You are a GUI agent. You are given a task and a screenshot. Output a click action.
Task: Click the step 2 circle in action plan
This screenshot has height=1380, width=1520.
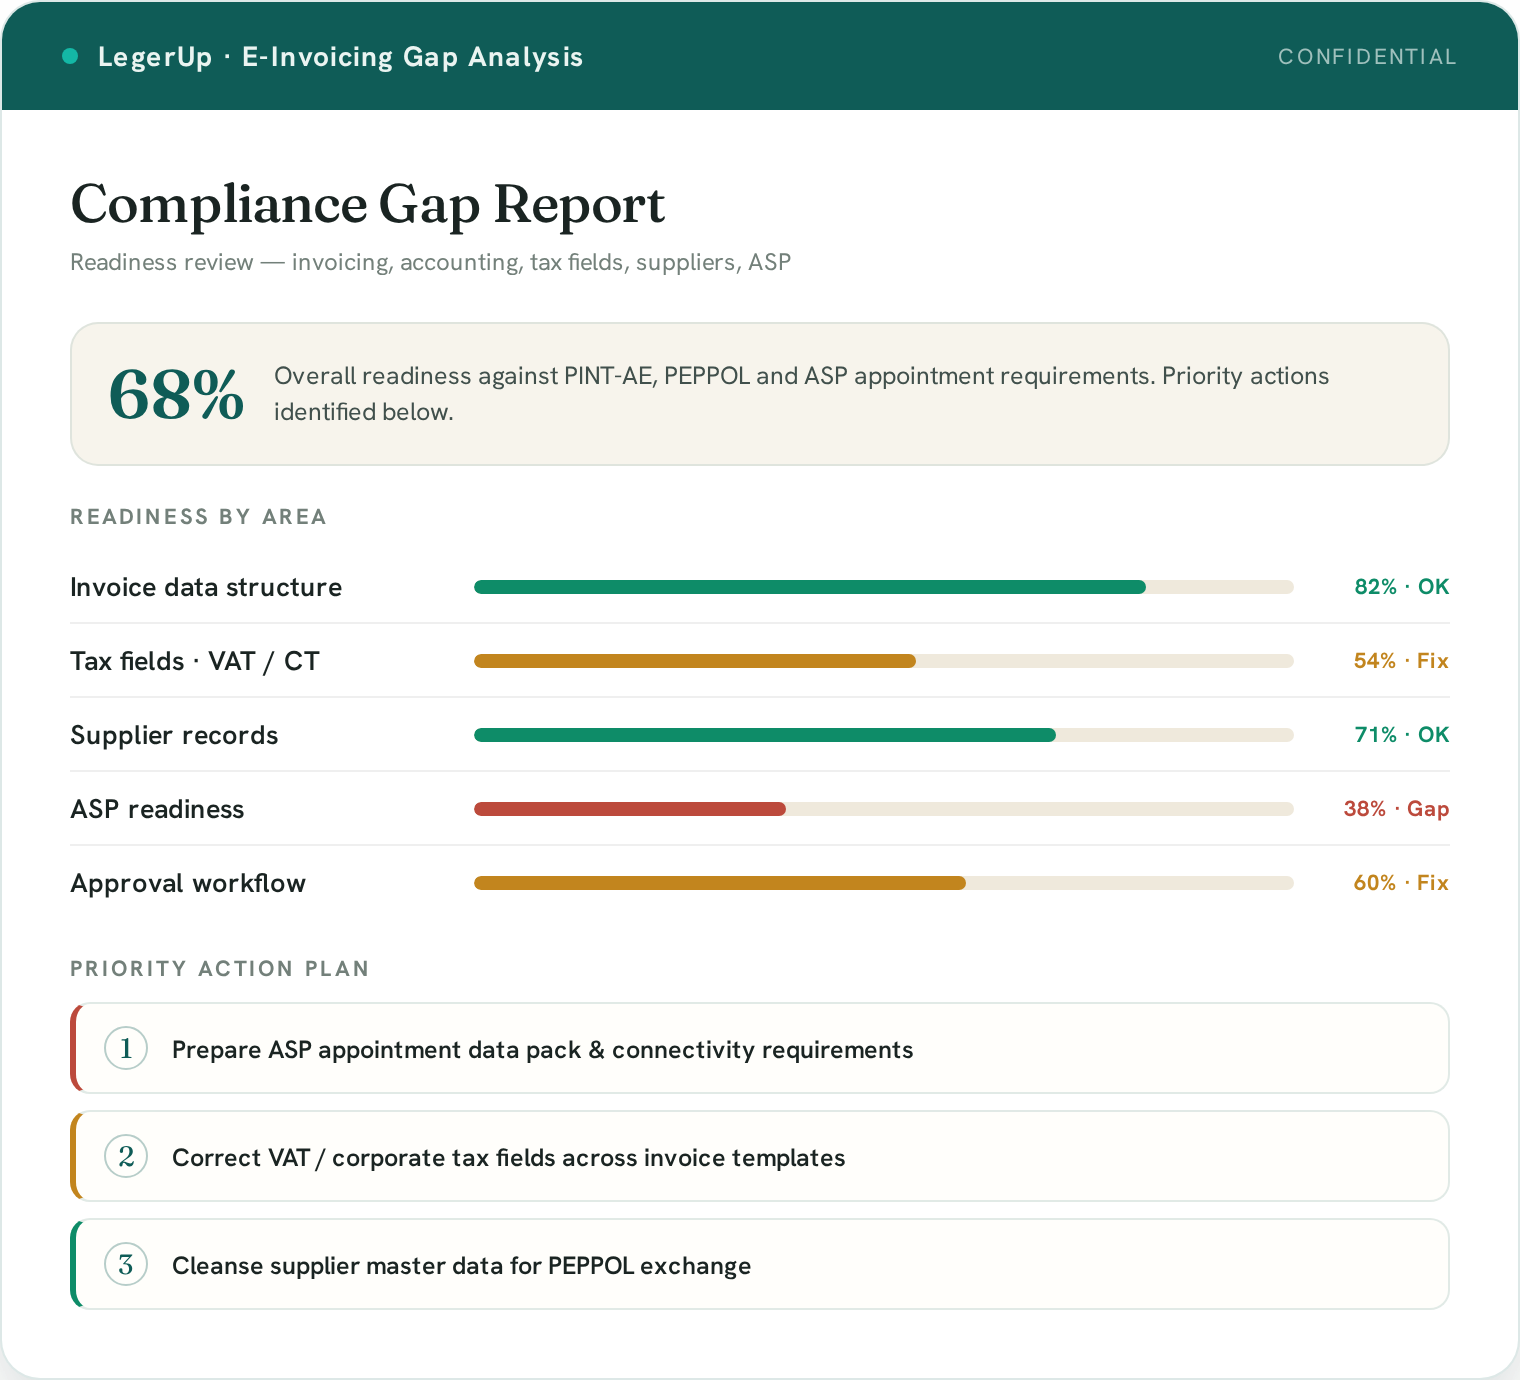click(126, 1156)
